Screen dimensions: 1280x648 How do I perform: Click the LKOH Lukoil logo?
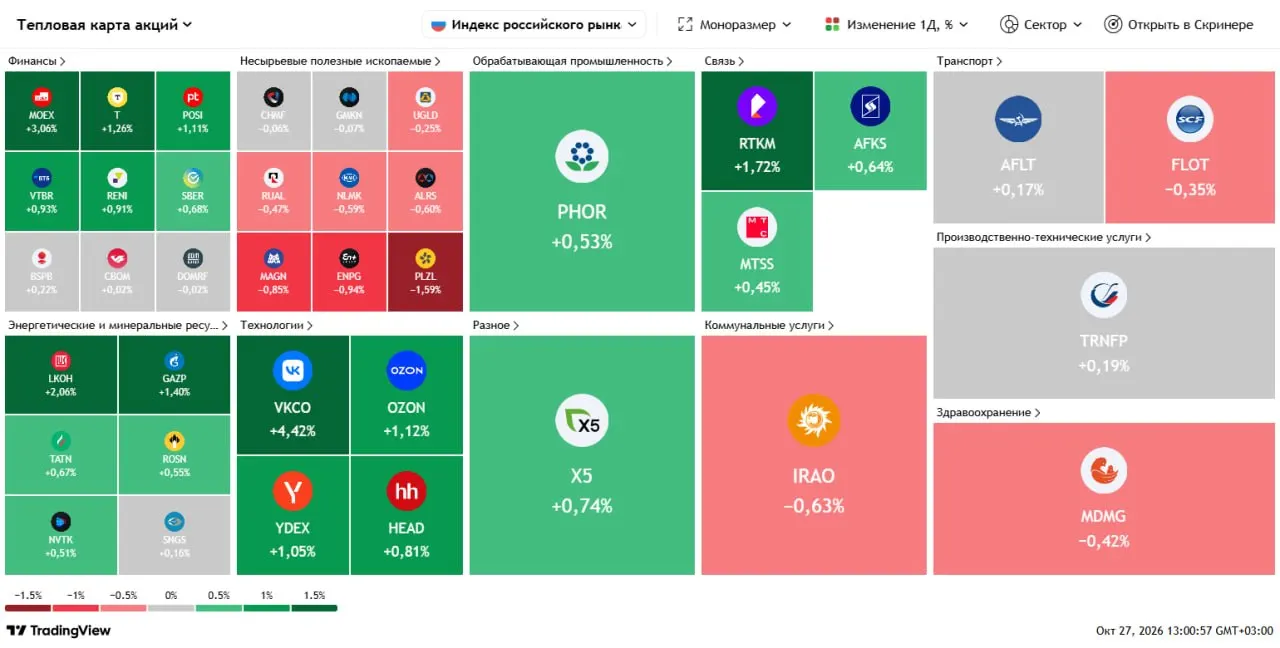(61, 361)
